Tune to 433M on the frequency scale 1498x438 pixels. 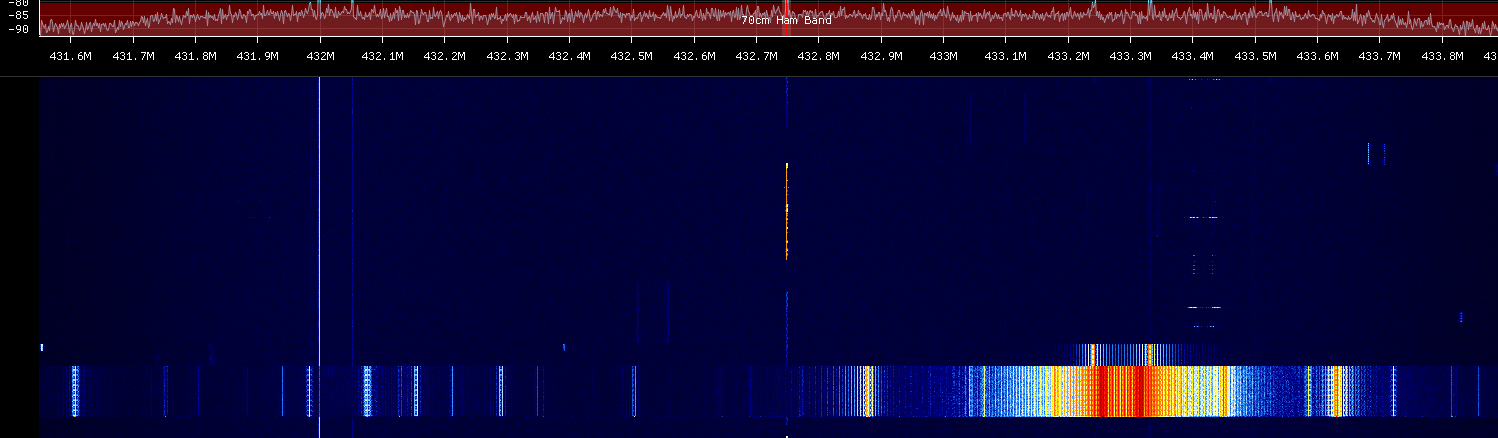[x=943, y=56]
